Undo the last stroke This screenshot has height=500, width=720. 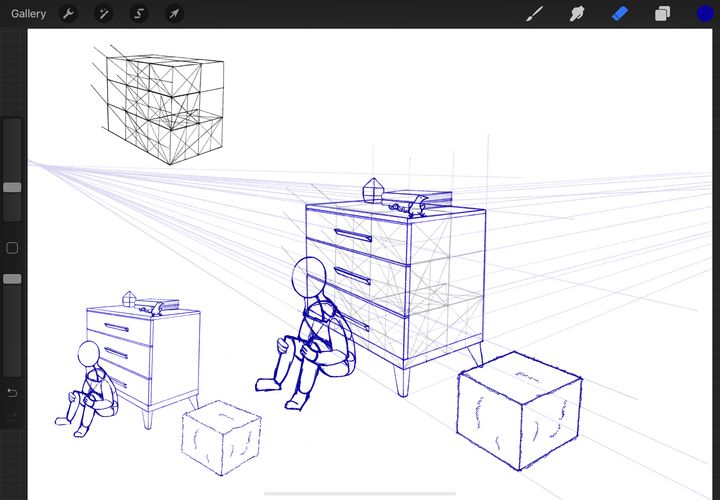click(12, 393)
